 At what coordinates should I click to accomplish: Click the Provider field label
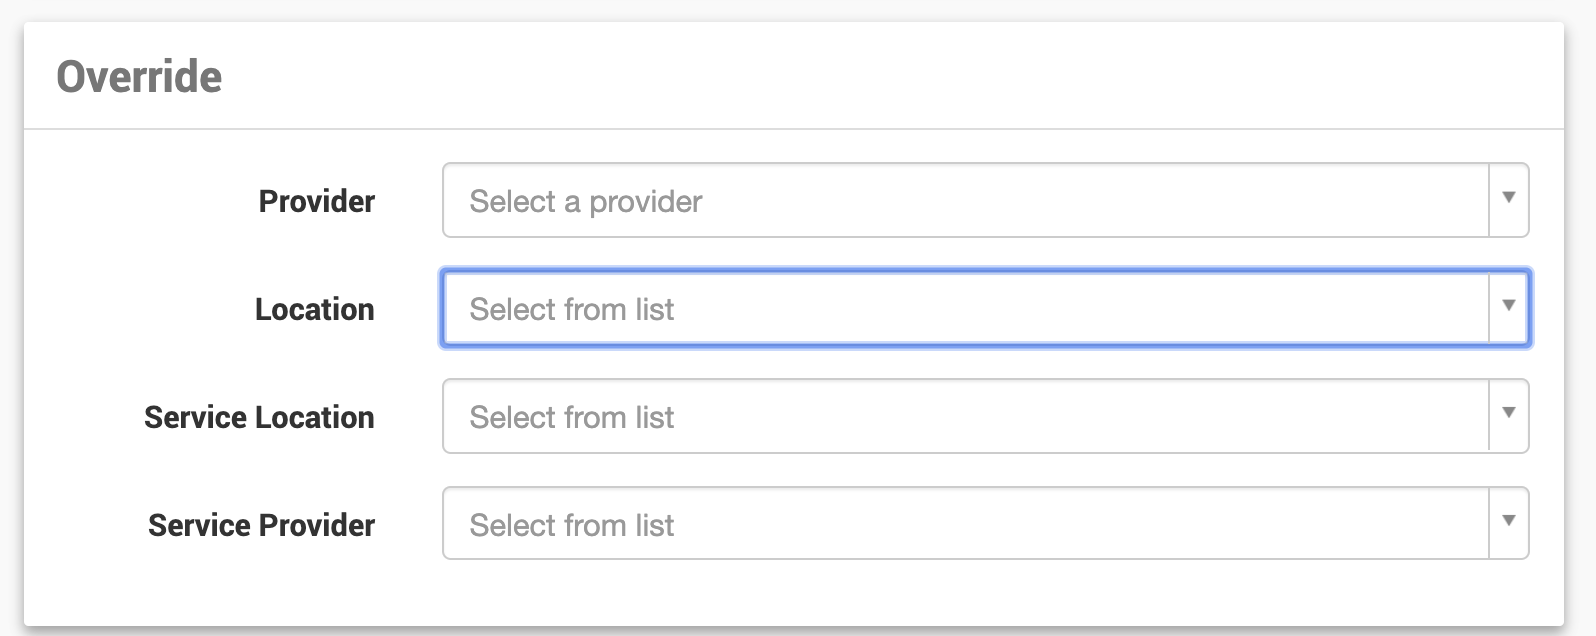click(x=316, y=202)
